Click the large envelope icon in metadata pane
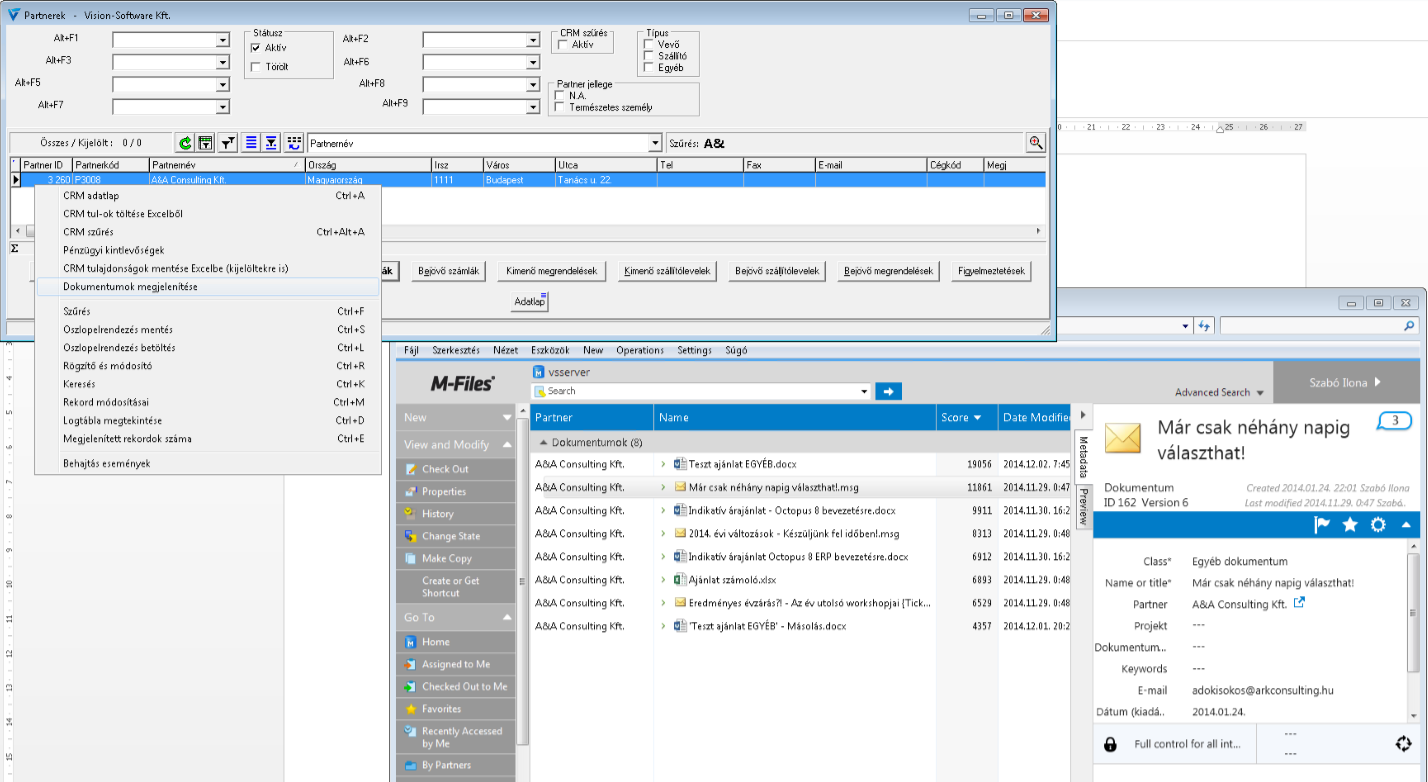Screen dimensions: 1428x782 coord(1123,439)
